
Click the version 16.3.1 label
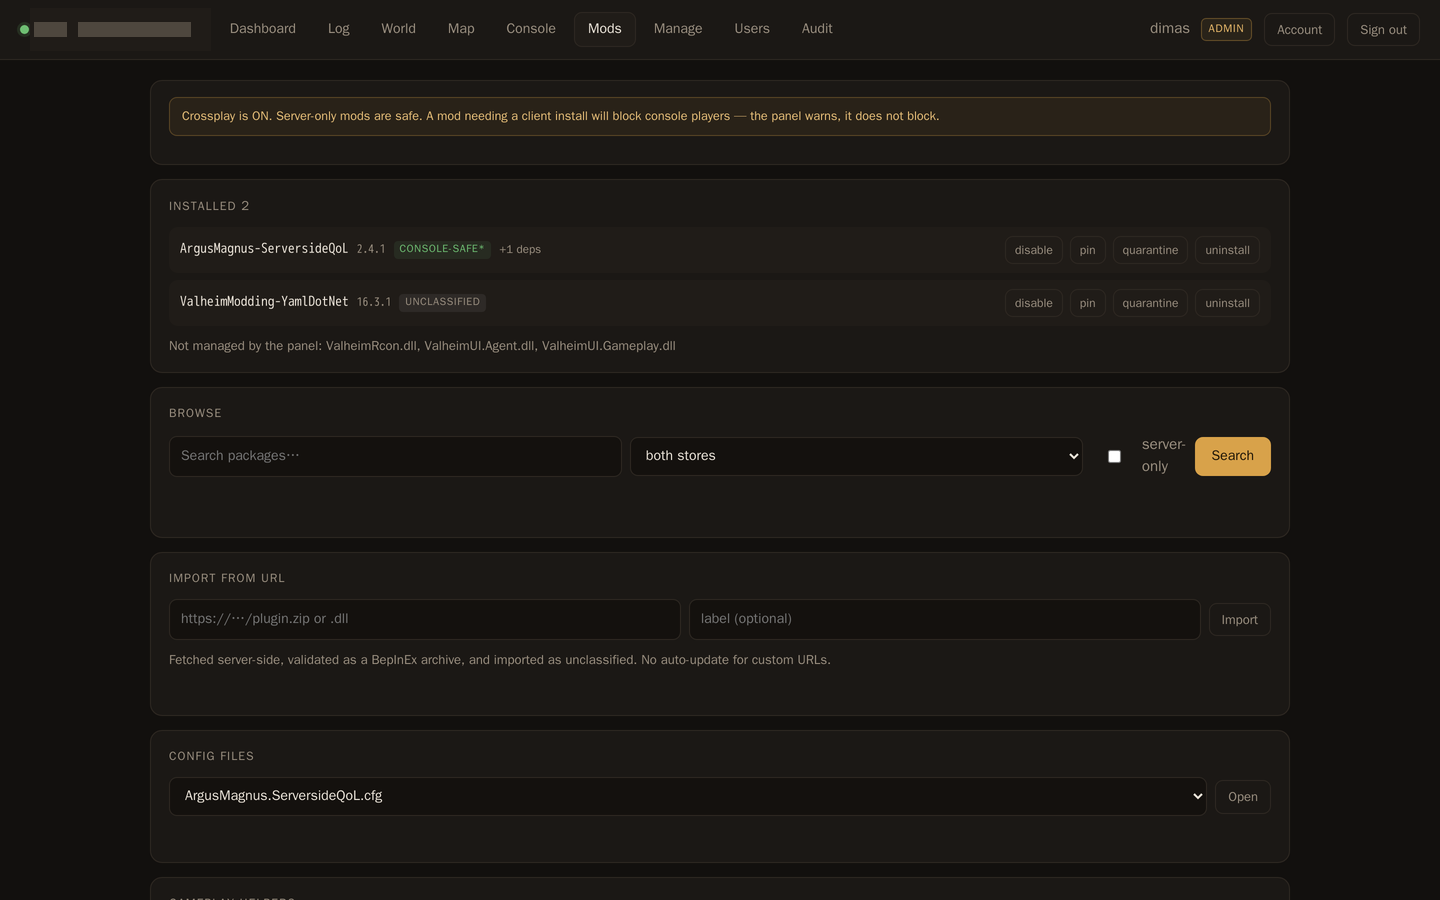[374, 302]
